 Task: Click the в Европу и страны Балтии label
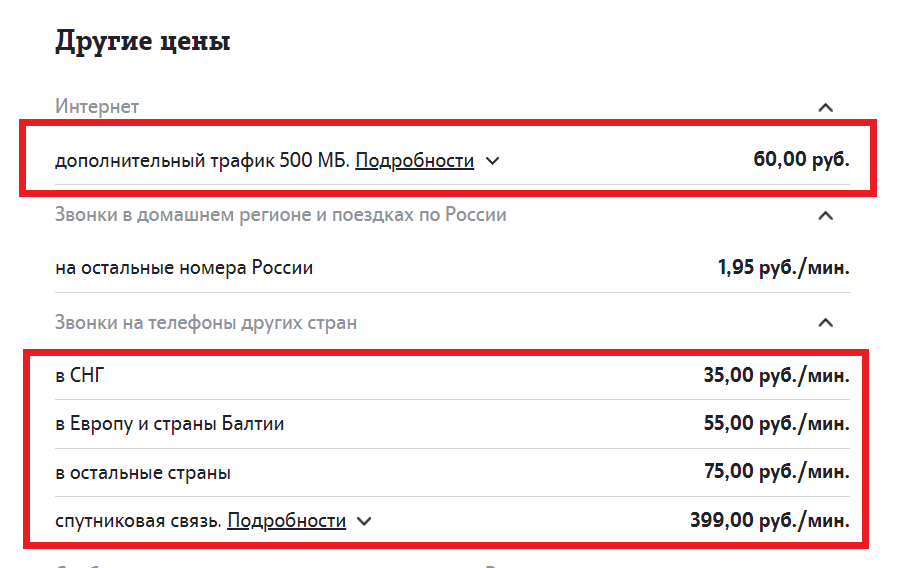click(x=169, y=424)
